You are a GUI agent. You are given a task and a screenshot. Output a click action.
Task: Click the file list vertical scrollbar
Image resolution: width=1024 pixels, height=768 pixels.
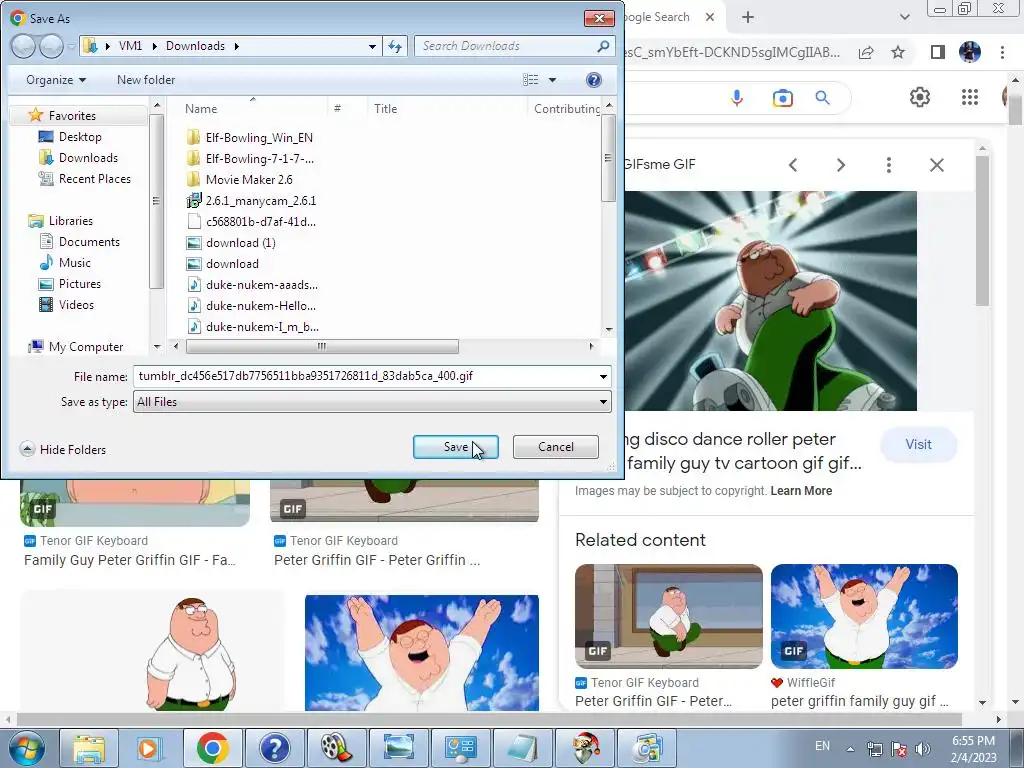[608, 158]
